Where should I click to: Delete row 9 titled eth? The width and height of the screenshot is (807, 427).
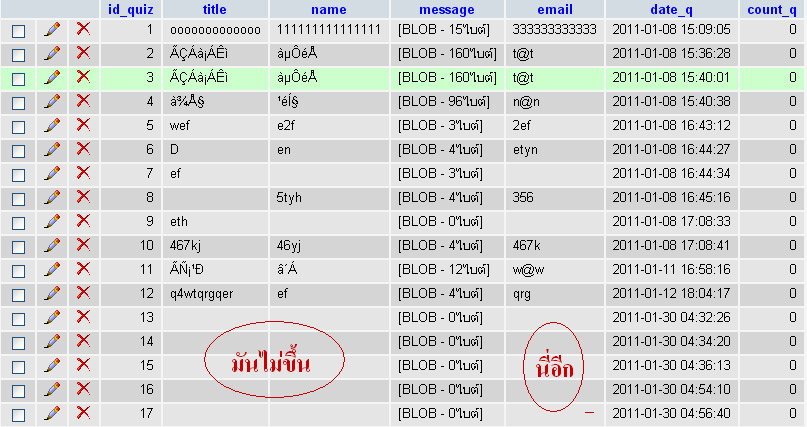pos(83,221)
